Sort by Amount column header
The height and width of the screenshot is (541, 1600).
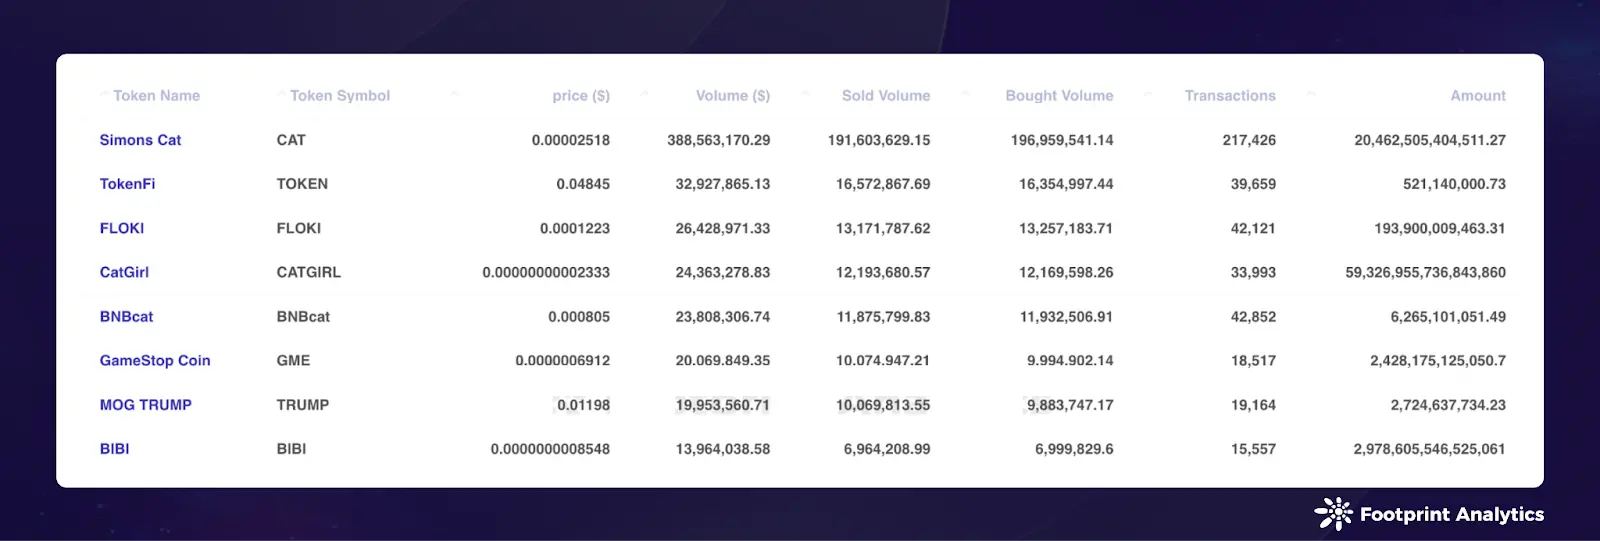coord(1477,96)
